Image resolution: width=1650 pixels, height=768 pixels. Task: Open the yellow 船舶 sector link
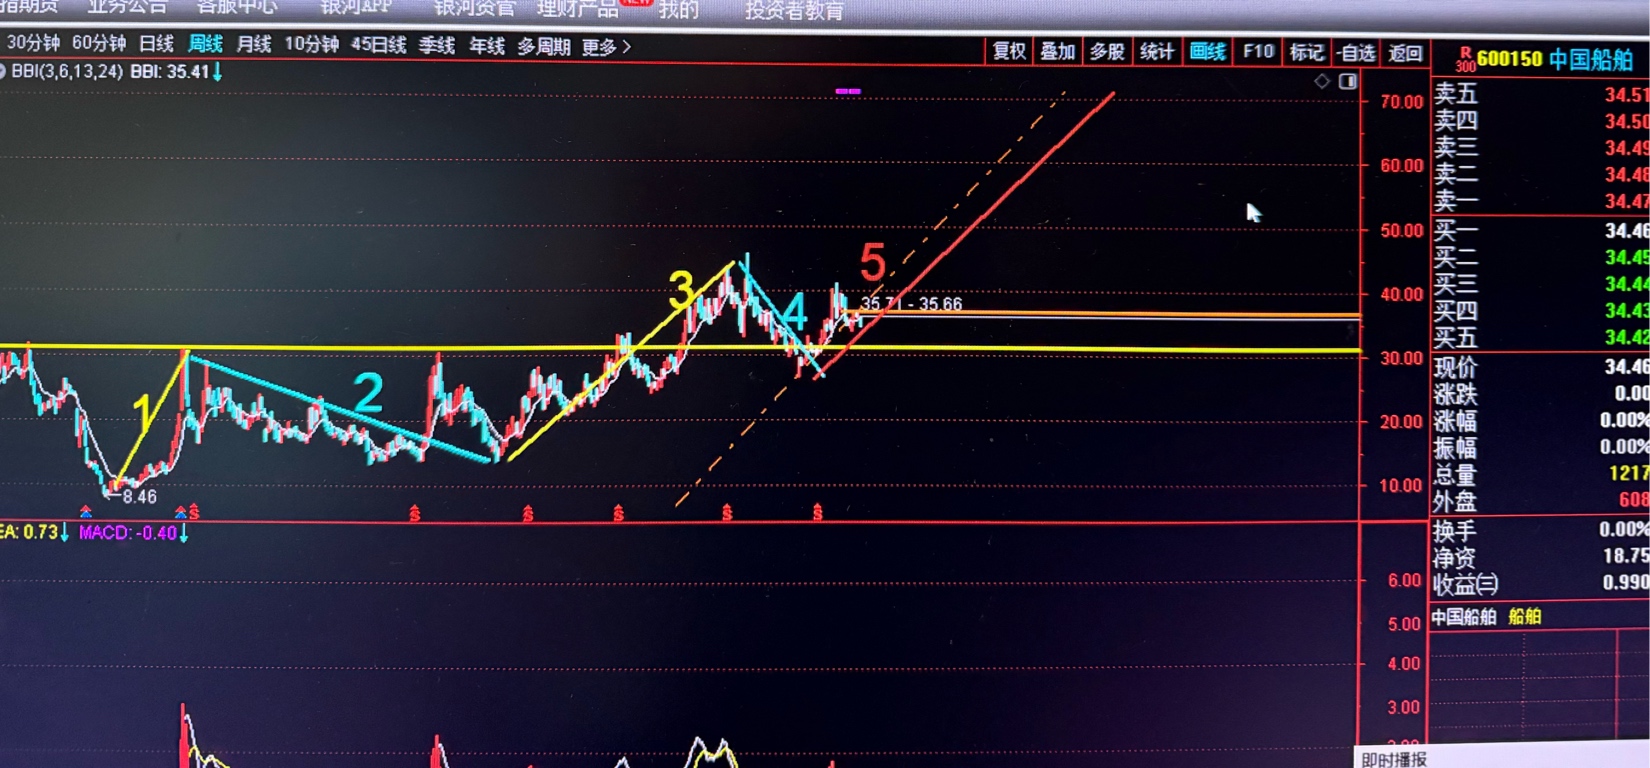pos(1525,617)
